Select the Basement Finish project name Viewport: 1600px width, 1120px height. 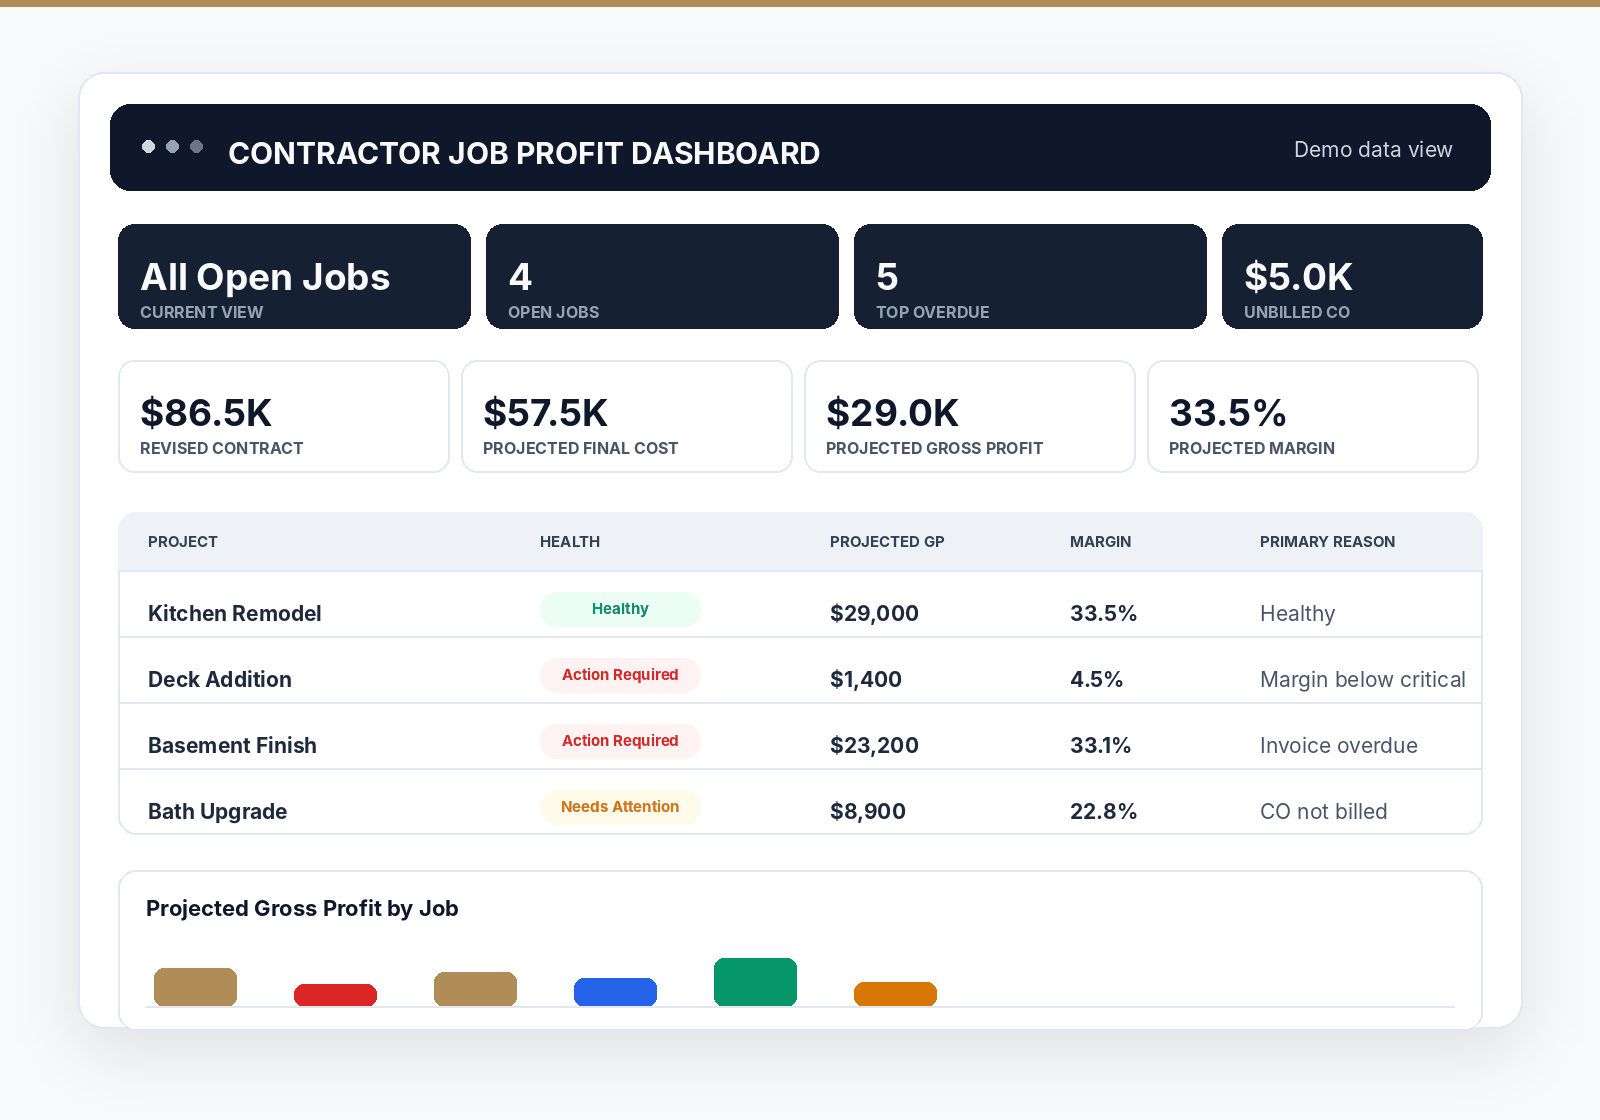tap(232, 745)
